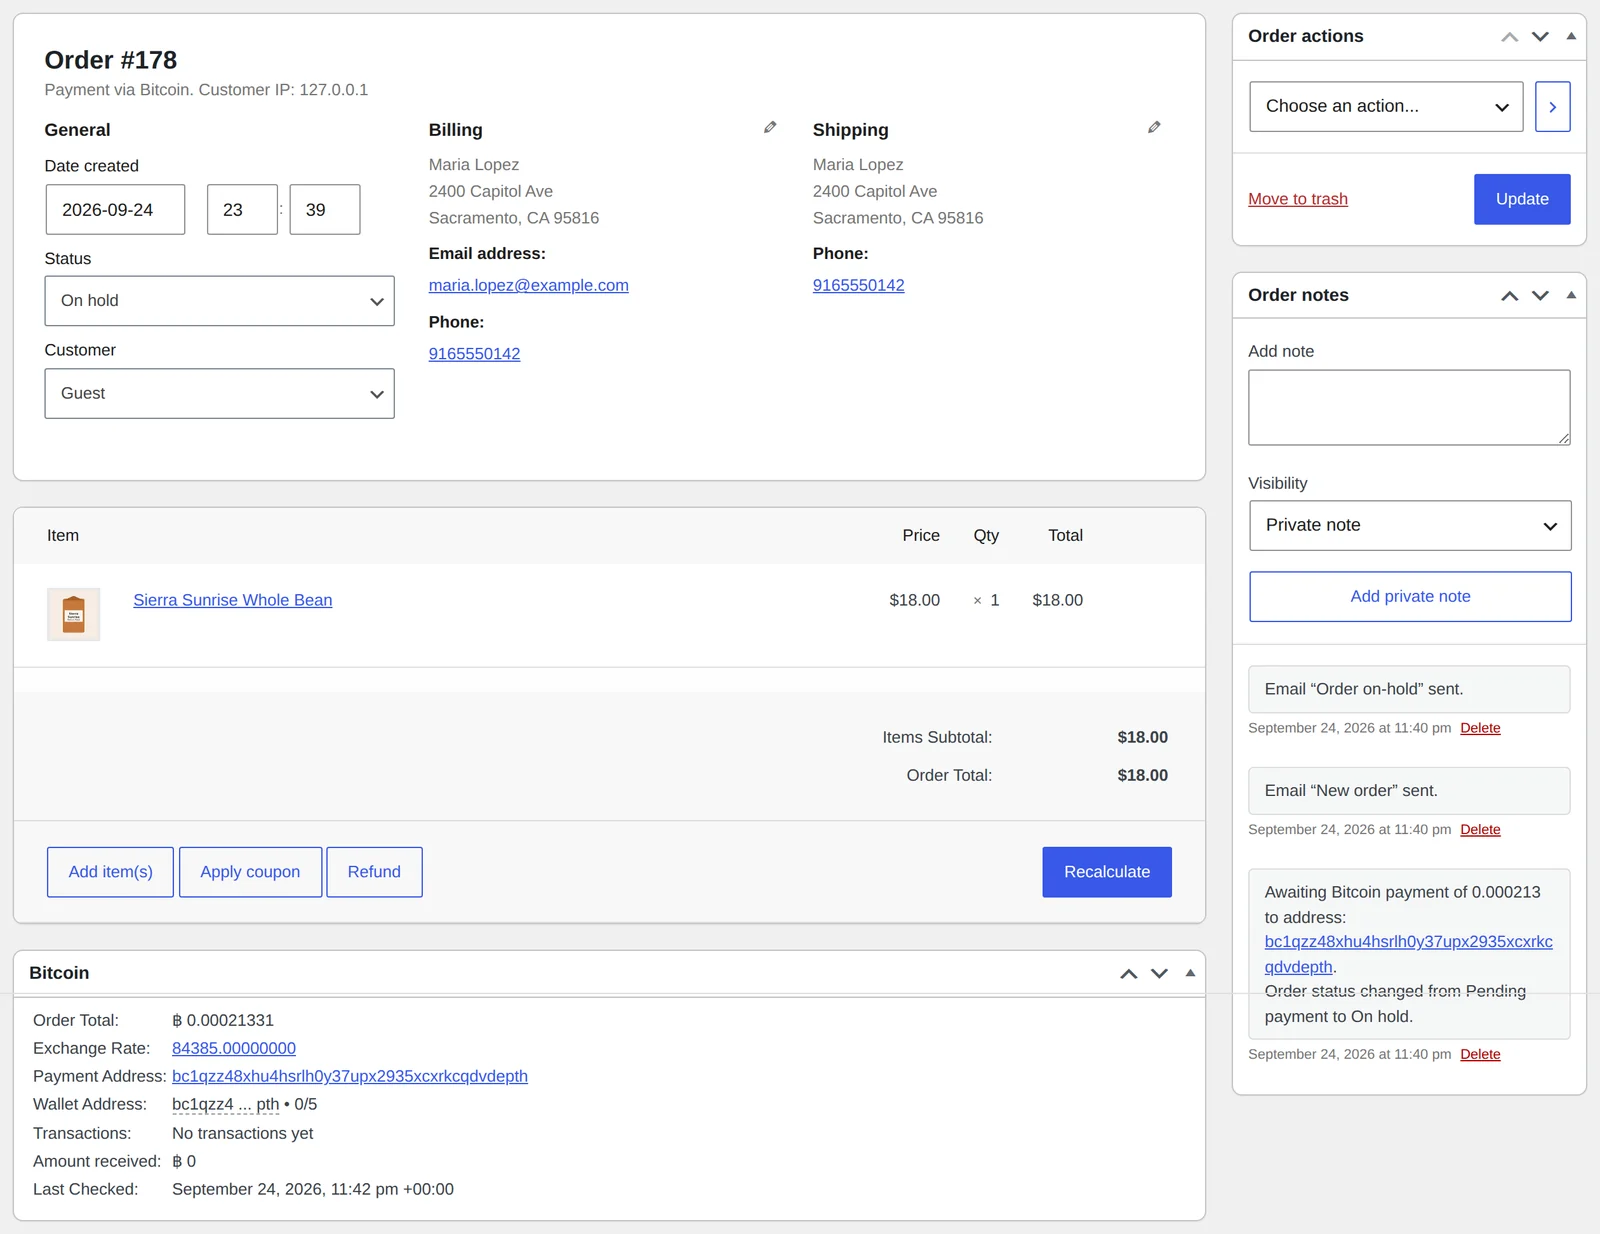
Task: Open Sierra Sunrise Whole Bean link
Action: tap(233, 600)
